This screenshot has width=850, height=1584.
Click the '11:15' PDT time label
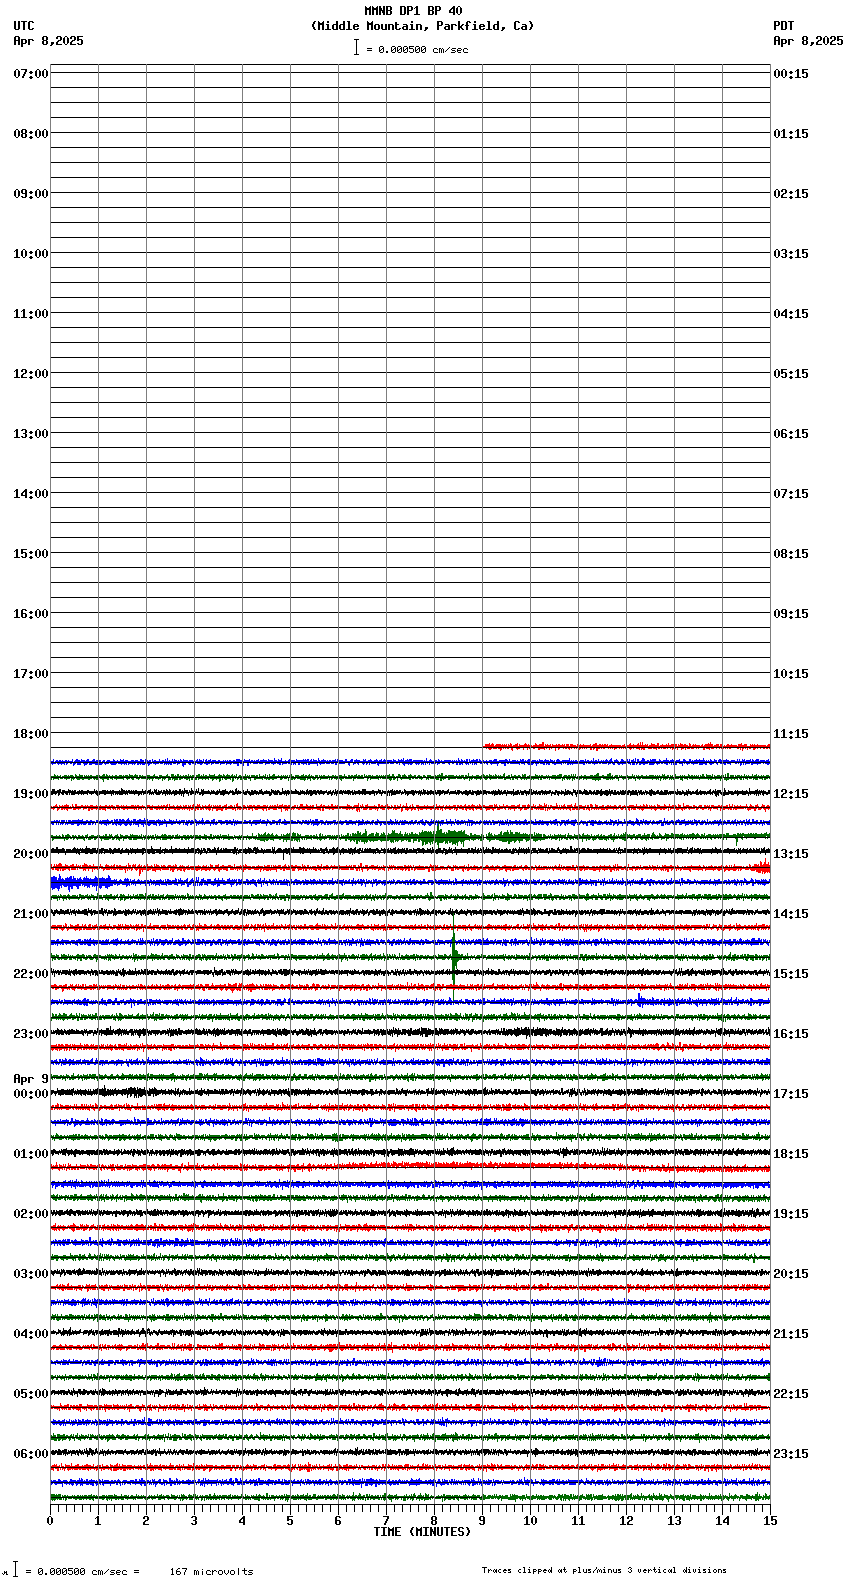tap(791, 734)
